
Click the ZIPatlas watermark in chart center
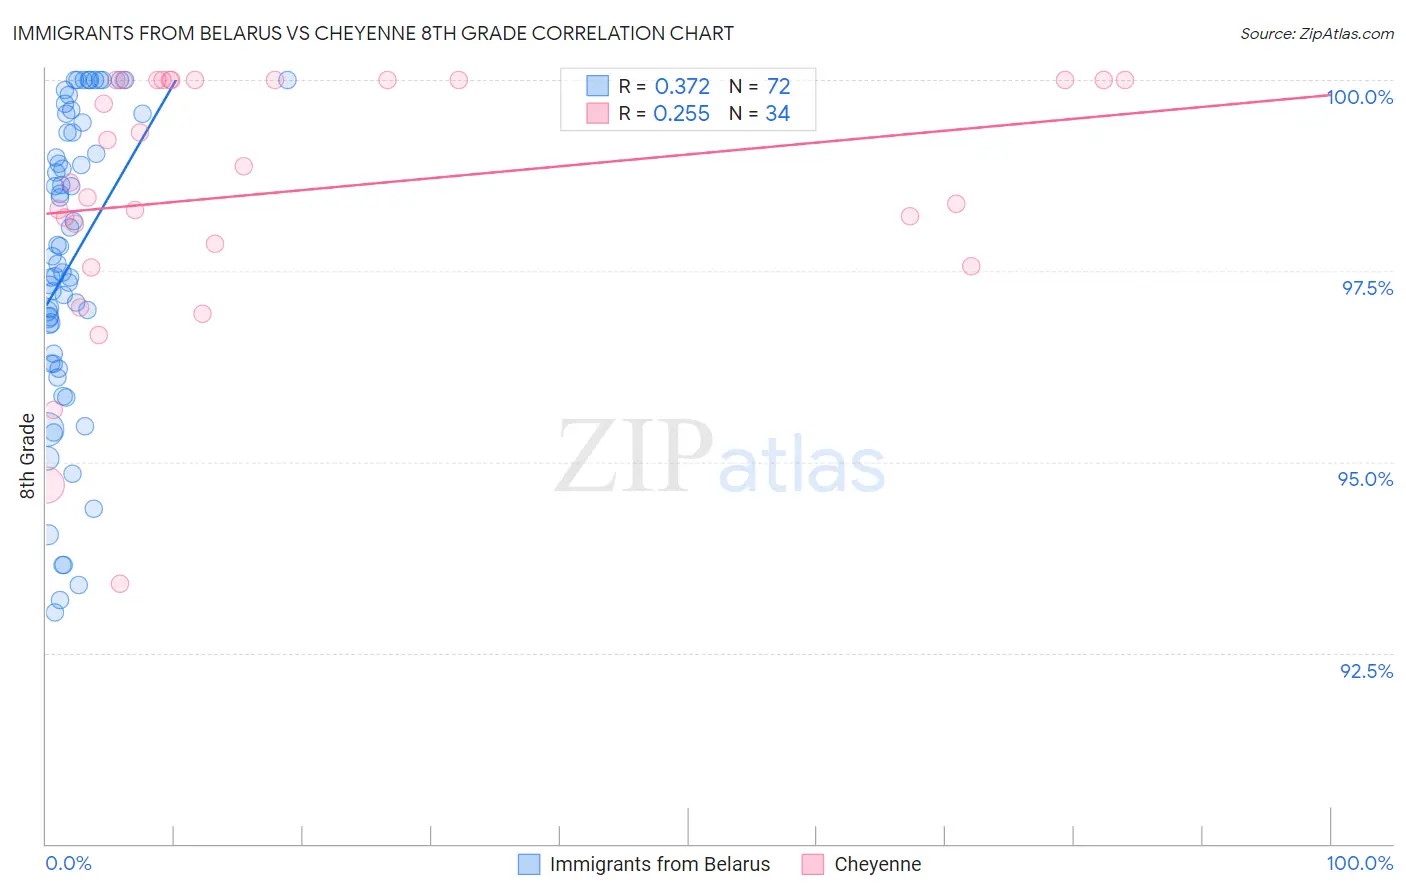[720, 458]
